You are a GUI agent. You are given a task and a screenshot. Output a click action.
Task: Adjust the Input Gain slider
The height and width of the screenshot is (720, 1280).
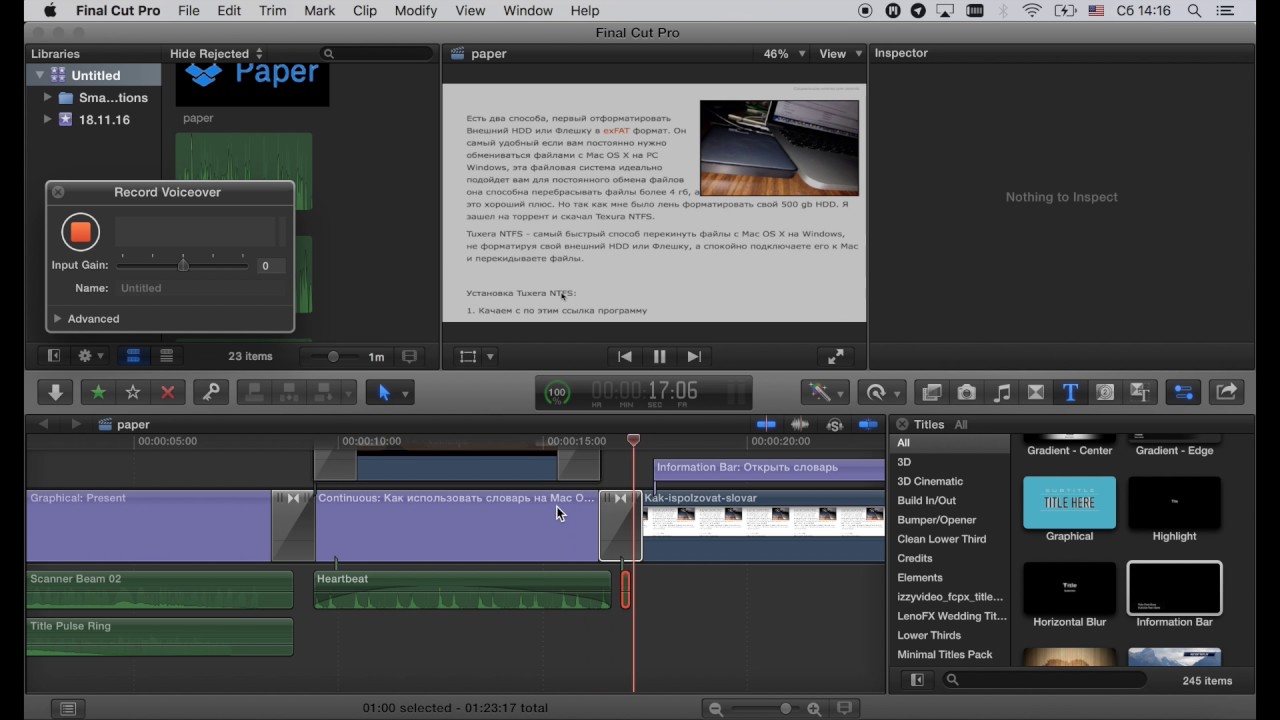tap(183, 265)
